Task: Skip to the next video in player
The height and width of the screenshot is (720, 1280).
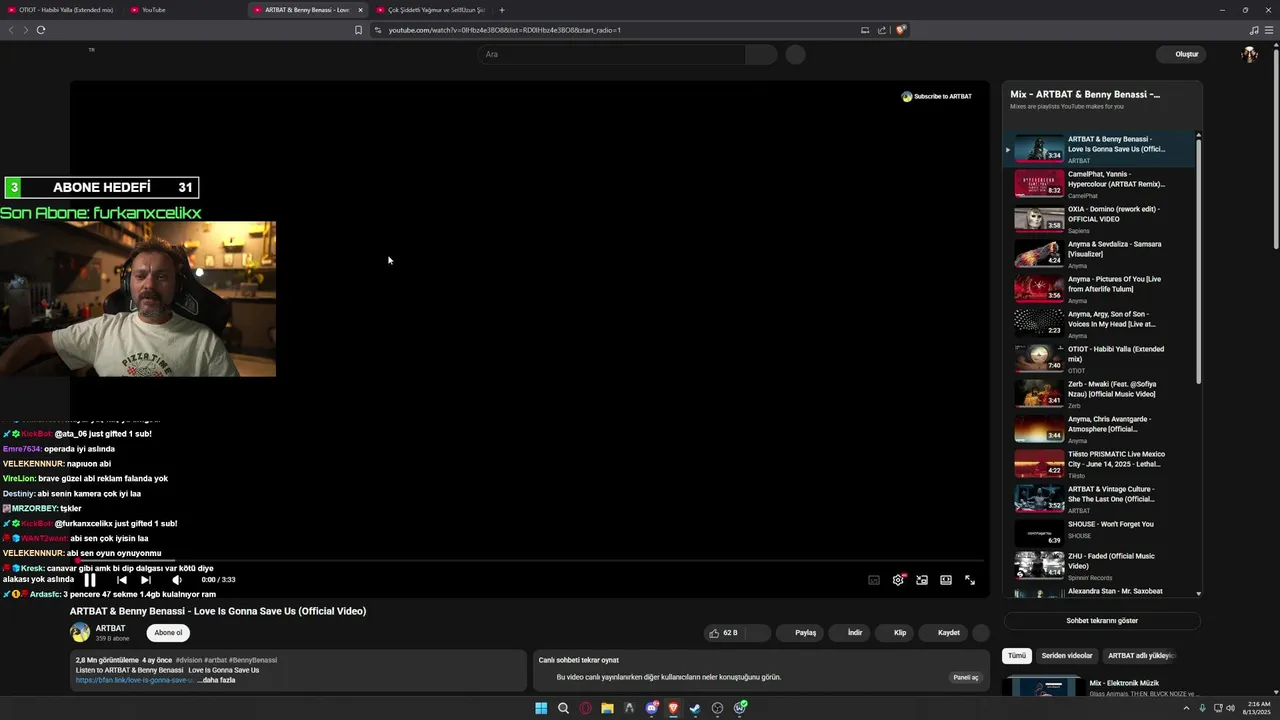Action: 146,580
